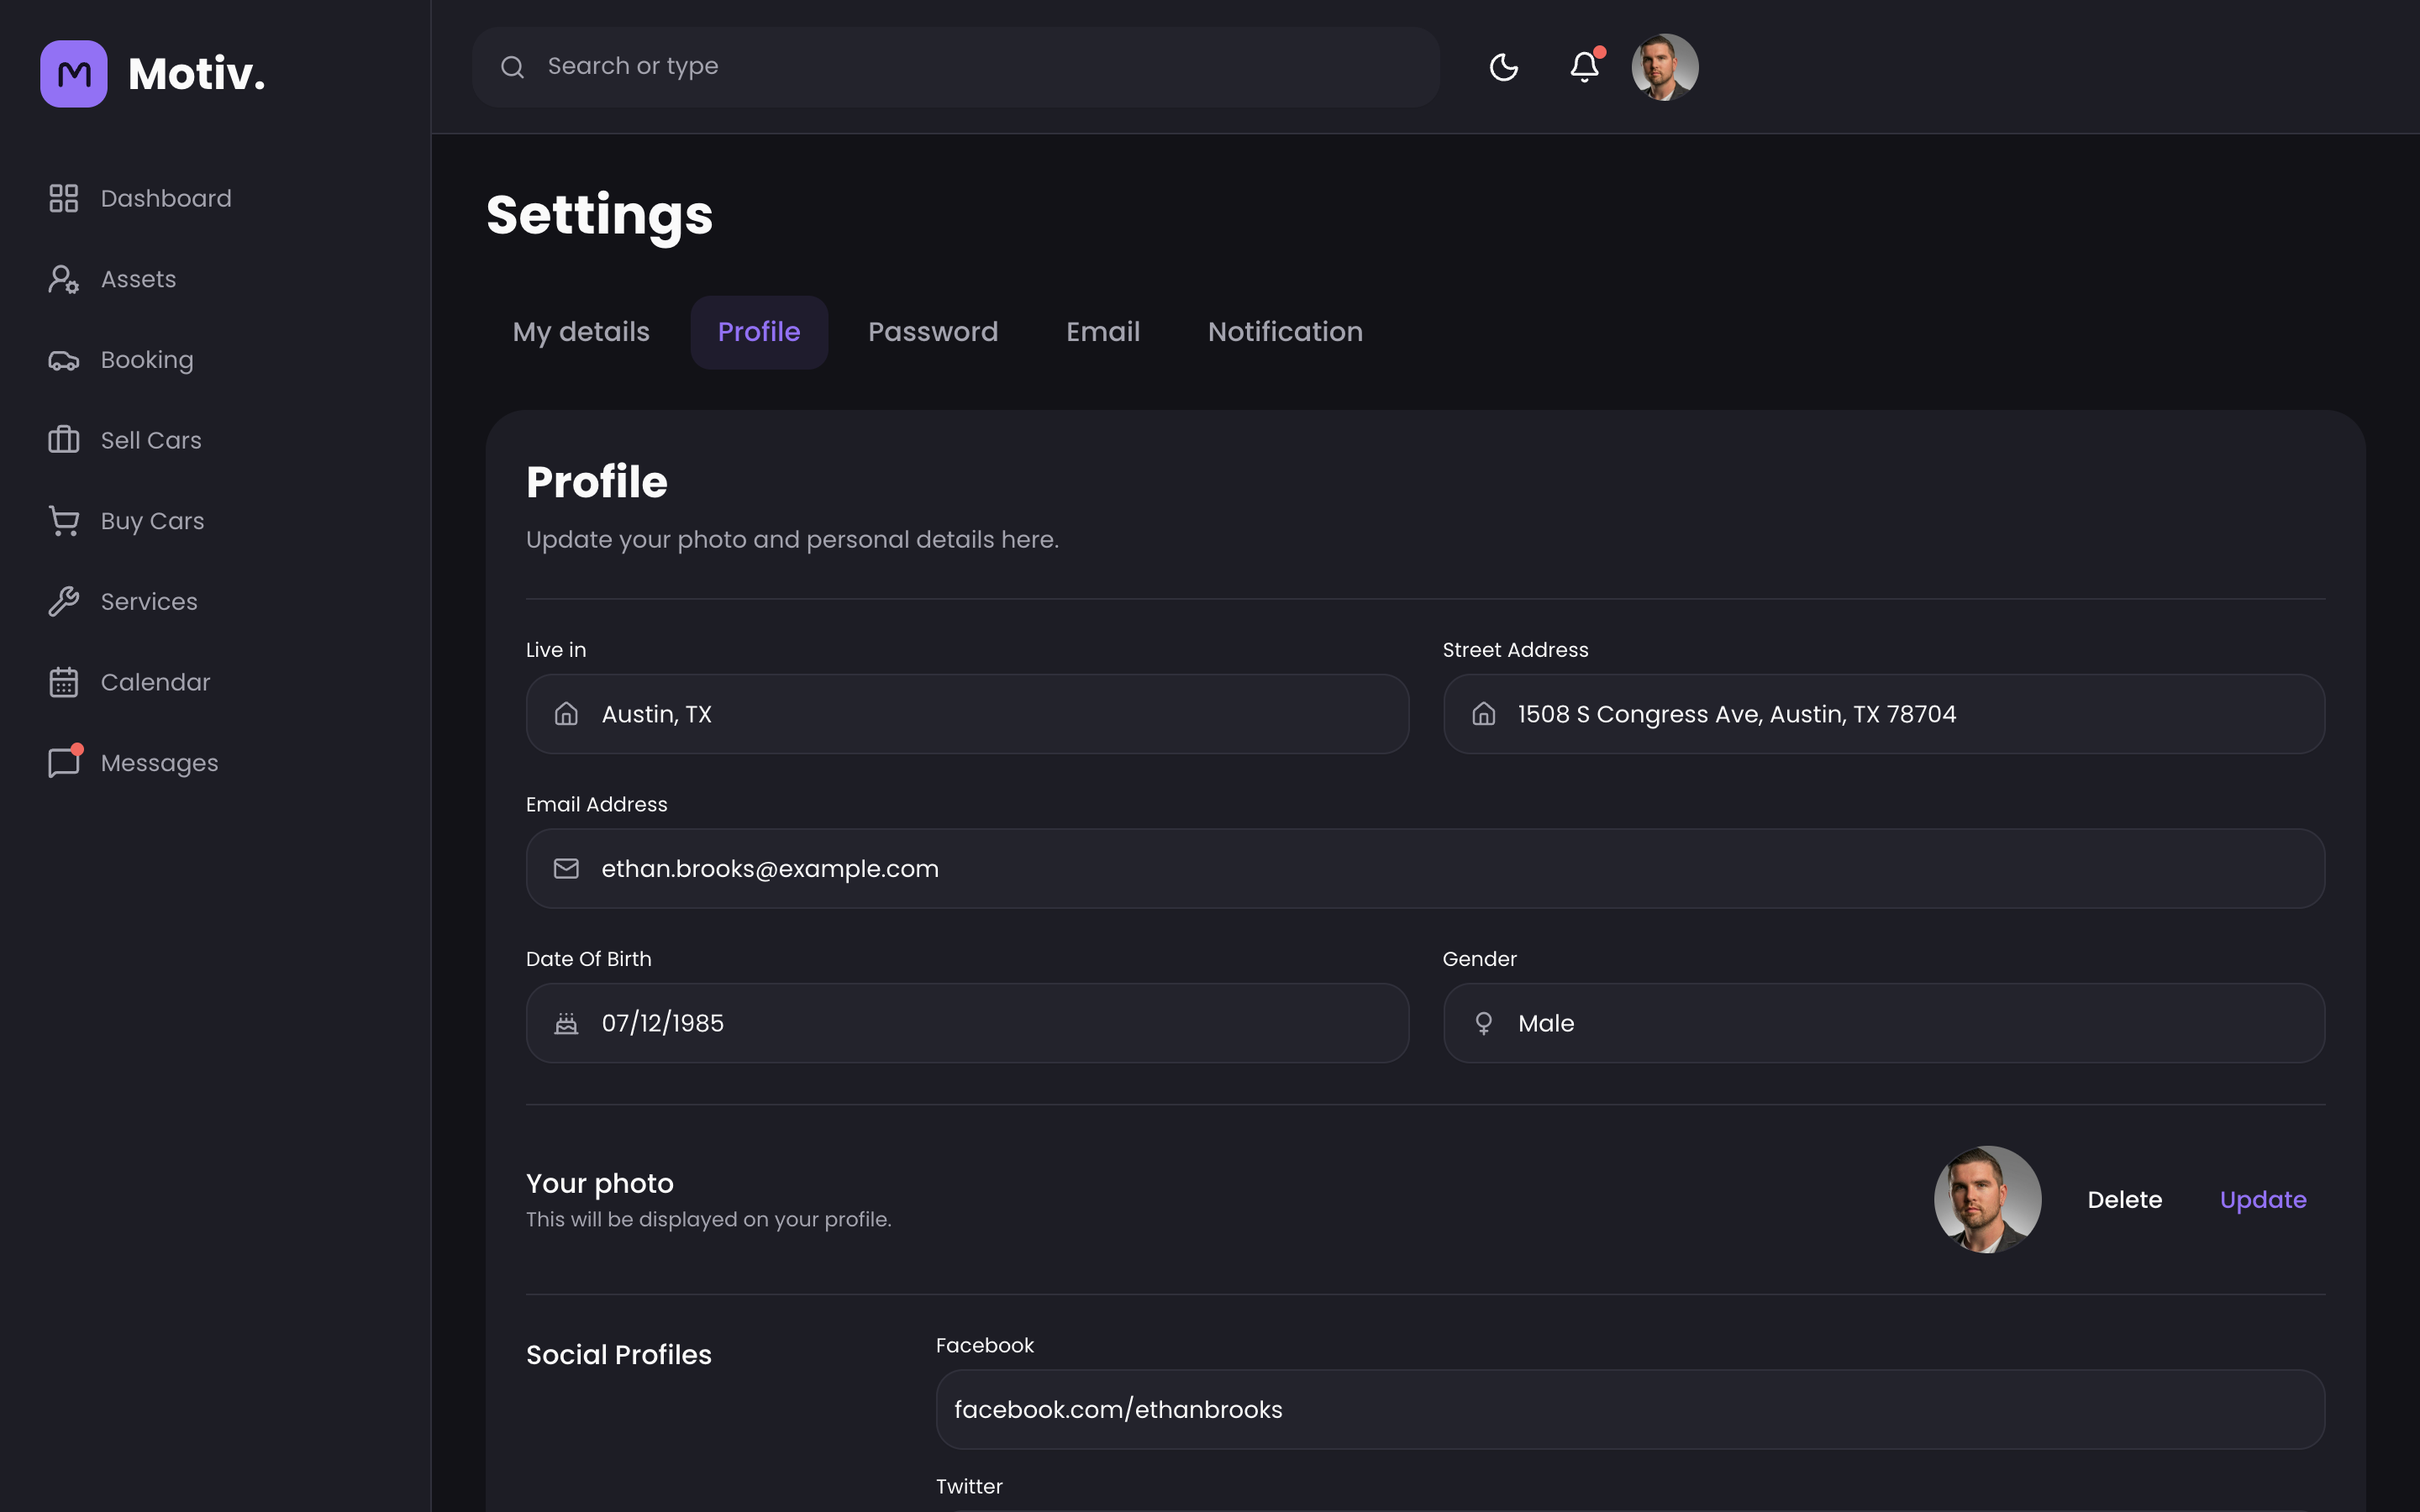Click the Settings page heading

tap(600, 216)
